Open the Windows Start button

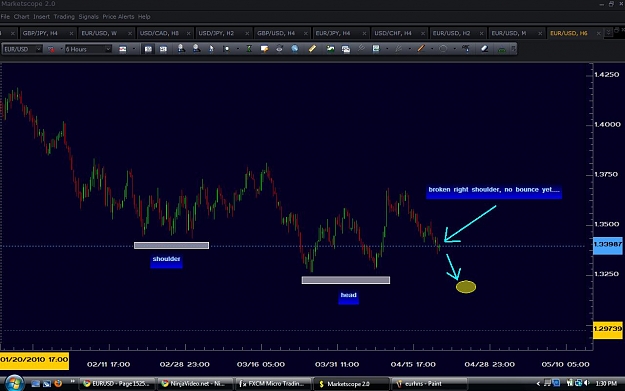14,383
